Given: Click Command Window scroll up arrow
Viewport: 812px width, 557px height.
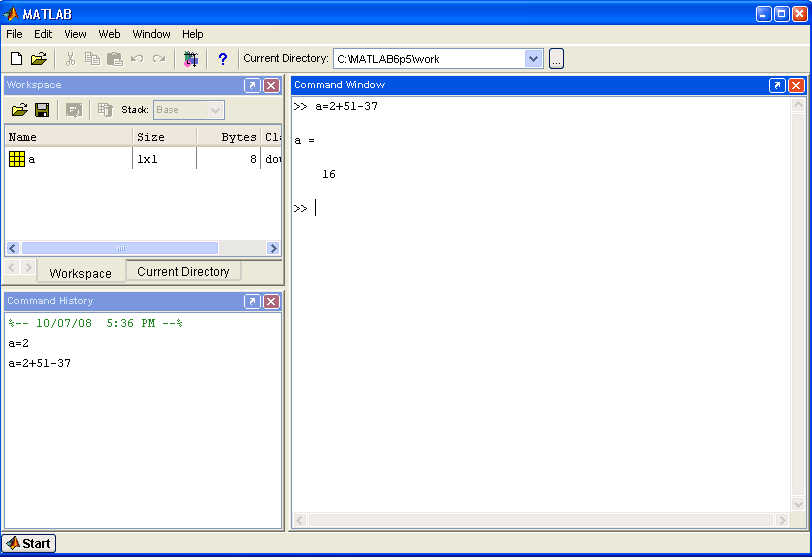Looking at the screenshot, I should [798, 105].
